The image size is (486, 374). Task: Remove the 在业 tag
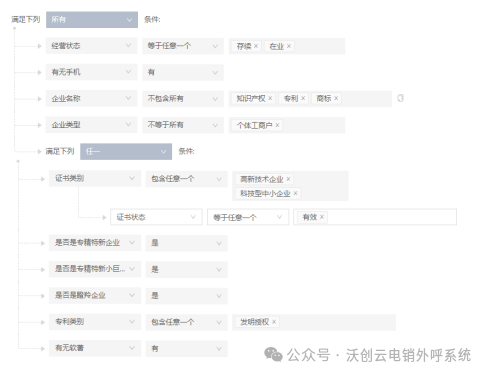(289, 46)
